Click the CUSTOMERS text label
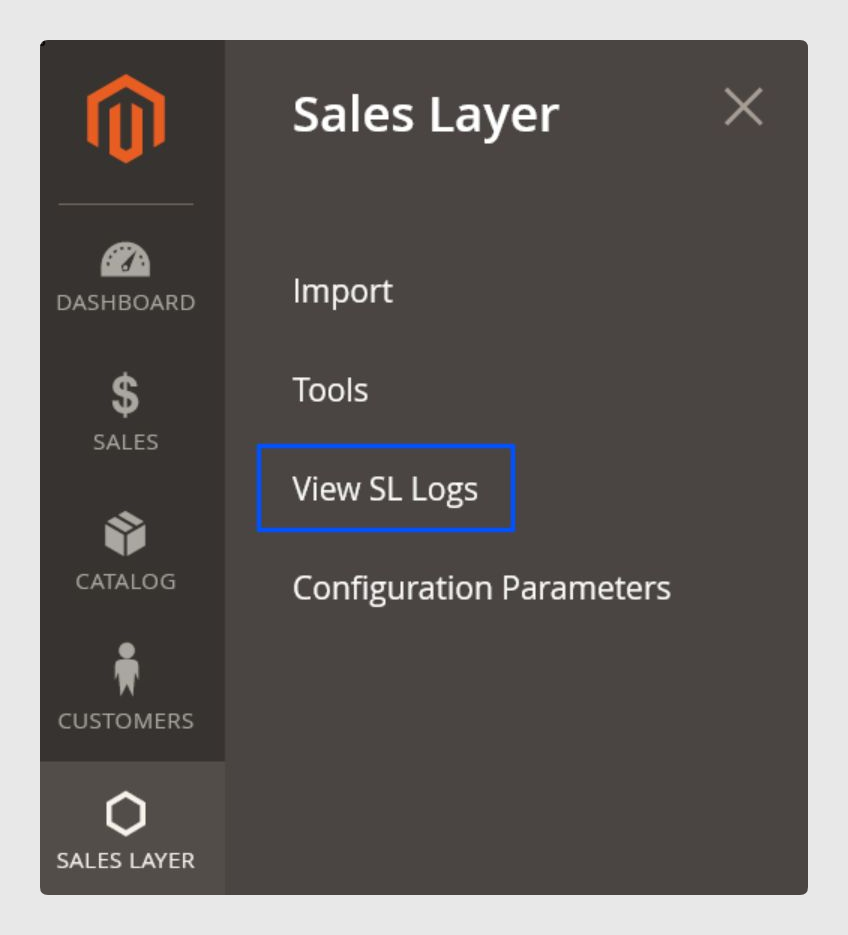 (x=126, y=721)
